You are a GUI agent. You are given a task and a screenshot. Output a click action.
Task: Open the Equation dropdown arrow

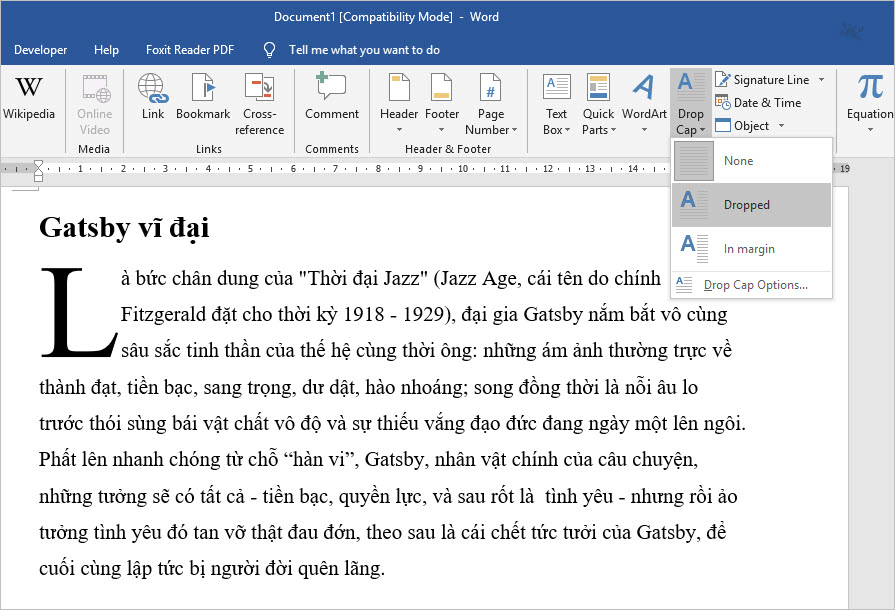coord(870,130)
